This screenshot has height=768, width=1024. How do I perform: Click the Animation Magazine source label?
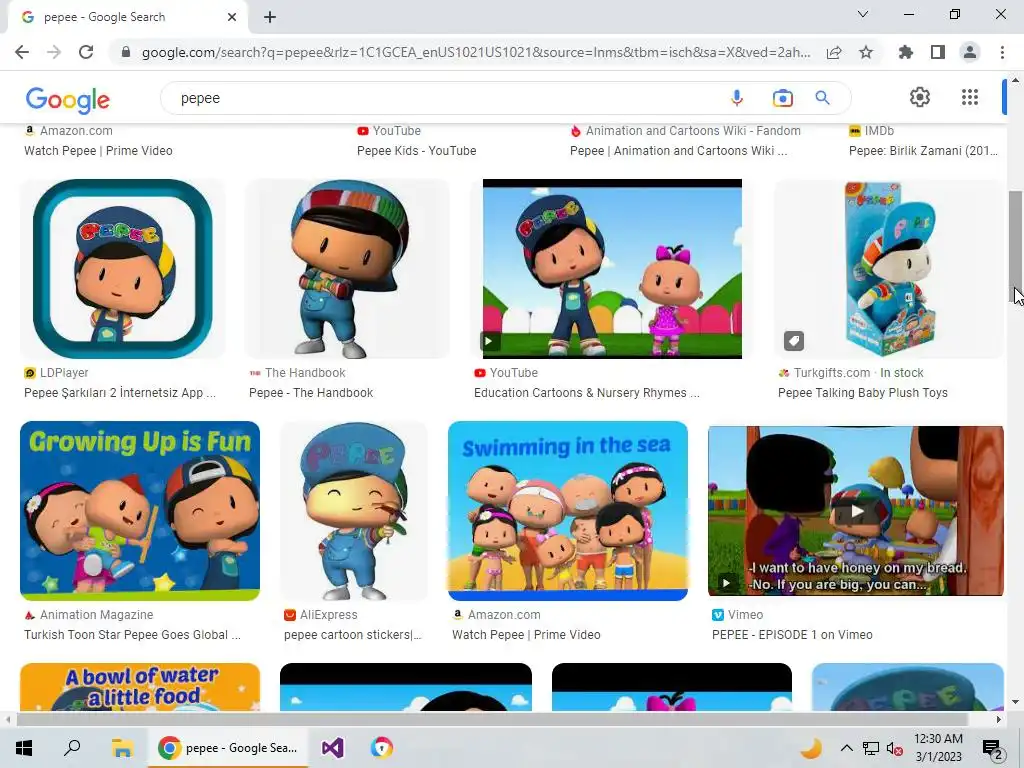click(96, 615)
